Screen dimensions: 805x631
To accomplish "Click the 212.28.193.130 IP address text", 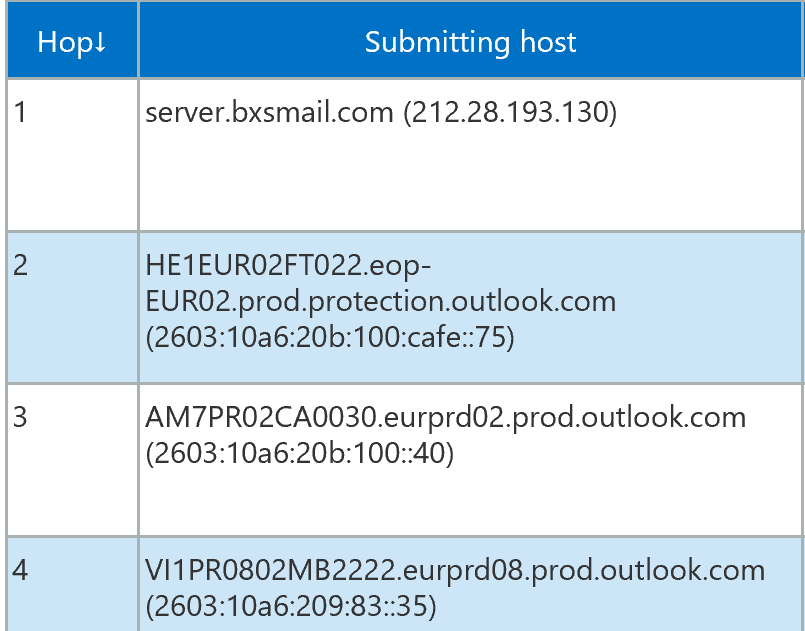I will (x=510, y=112).
